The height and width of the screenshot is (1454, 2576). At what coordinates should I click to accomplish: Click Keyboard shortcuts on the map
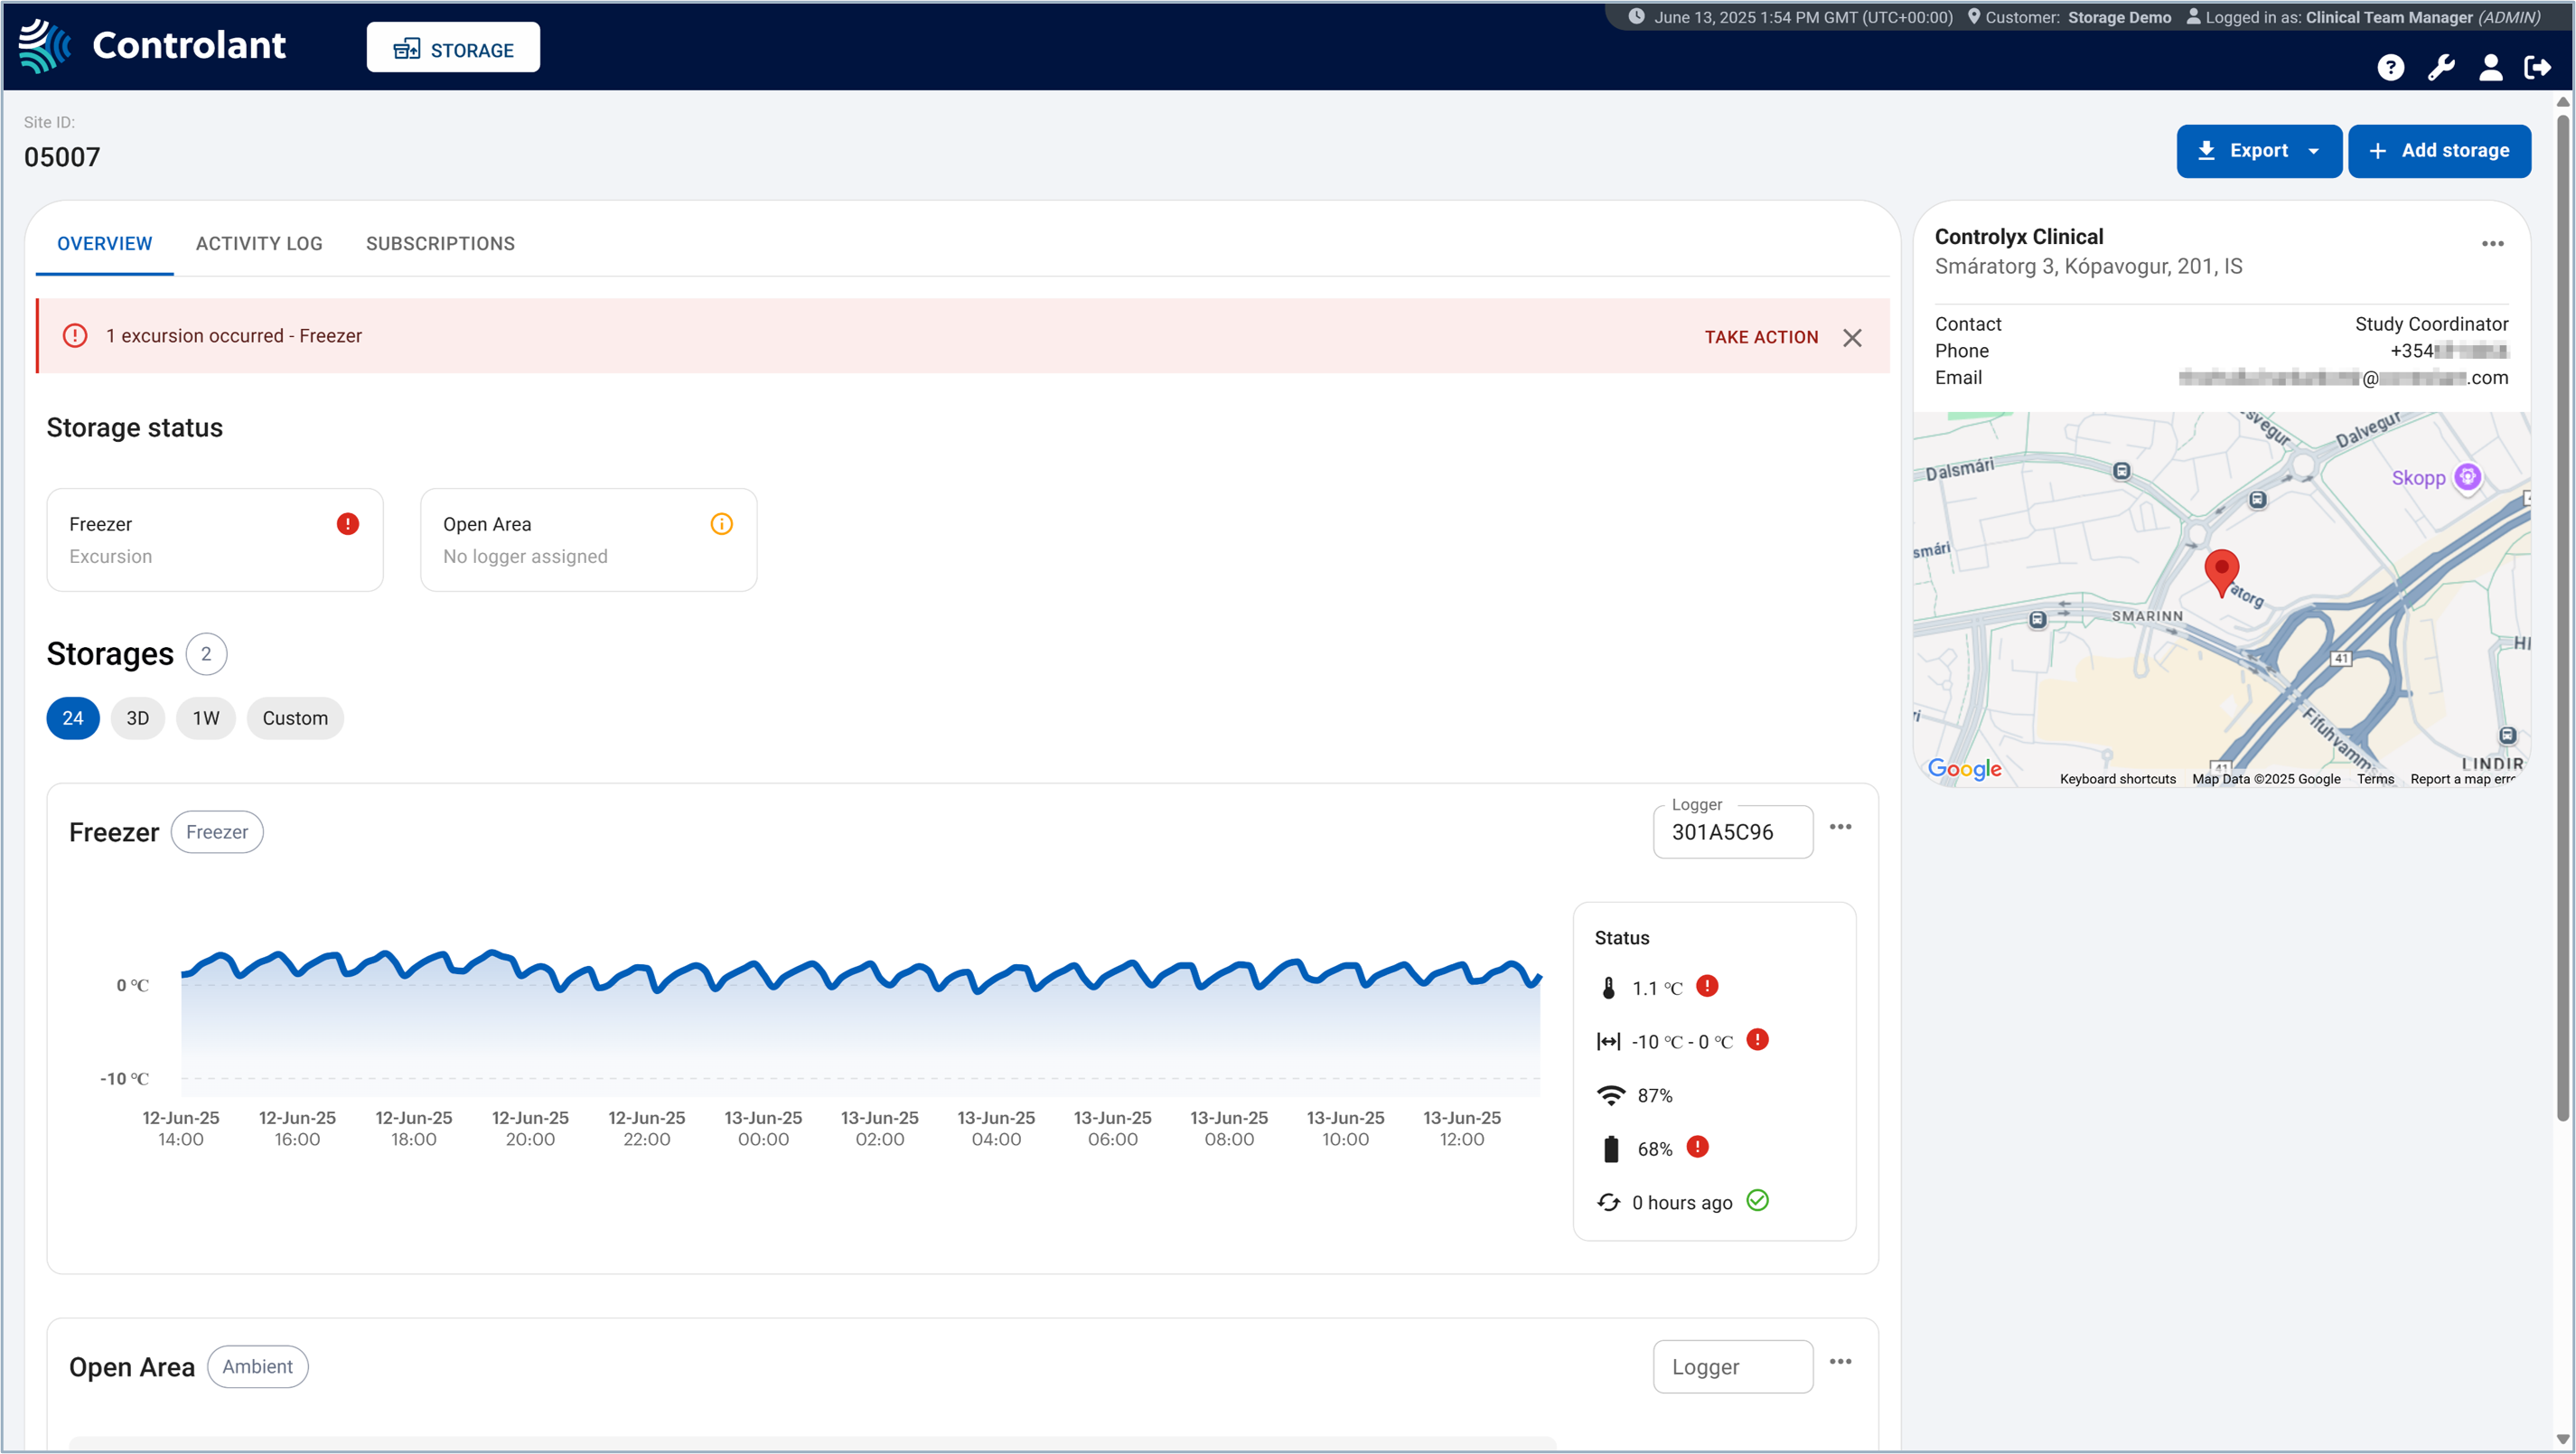(x=2117, y=779)
